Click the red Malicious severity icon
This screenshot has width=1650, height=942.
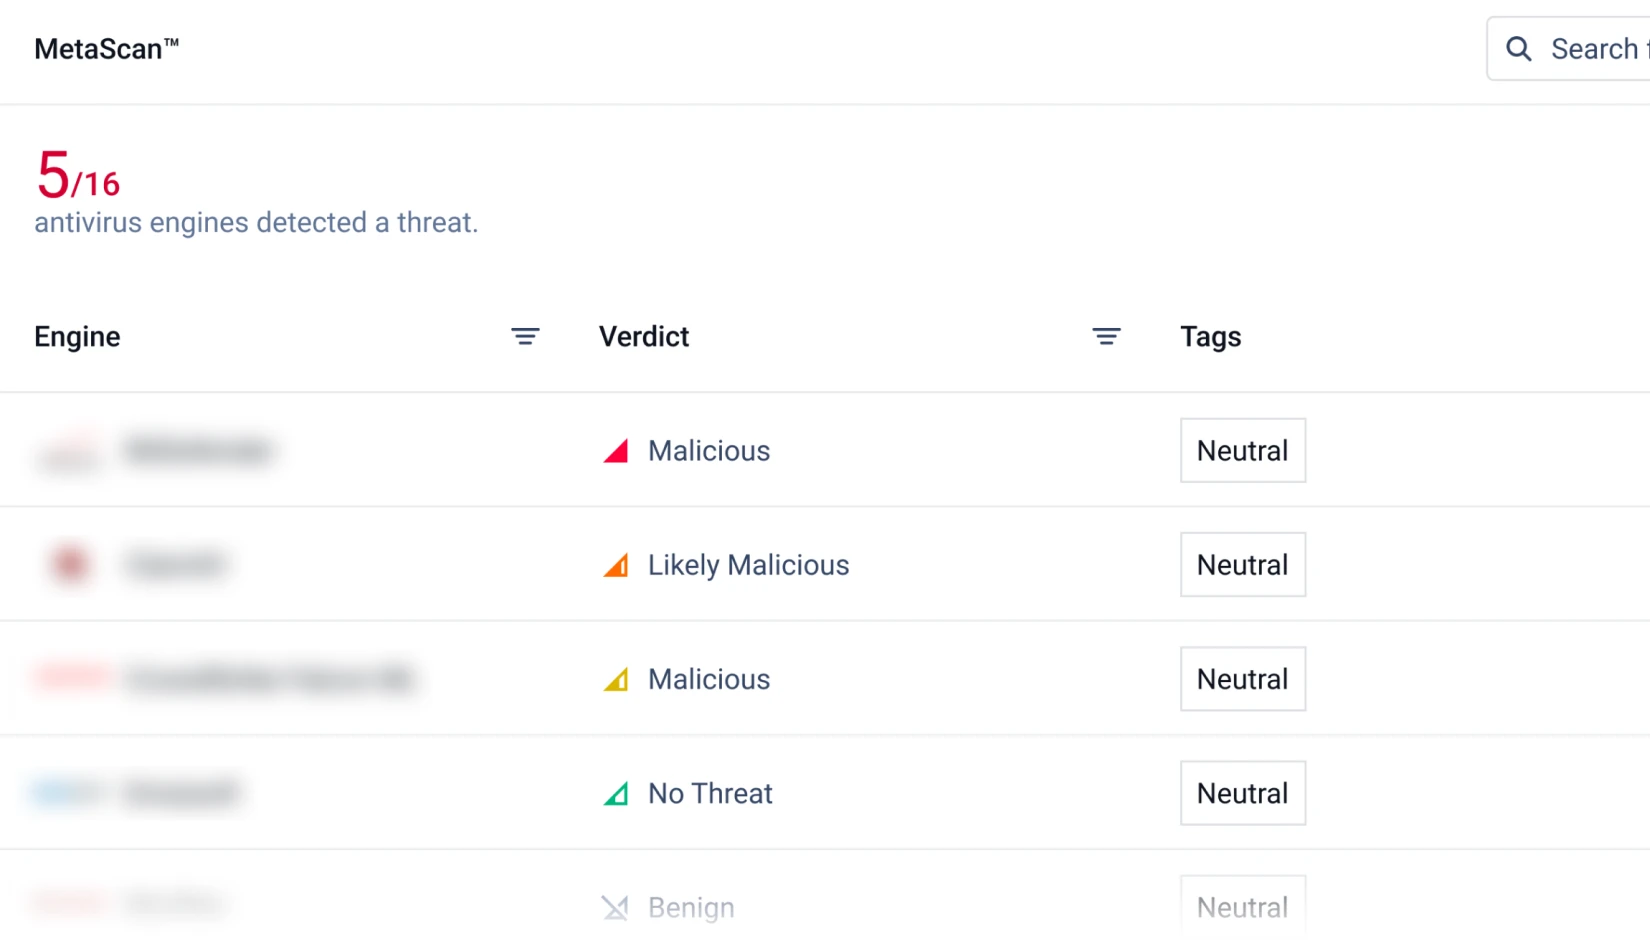[616, 451]
